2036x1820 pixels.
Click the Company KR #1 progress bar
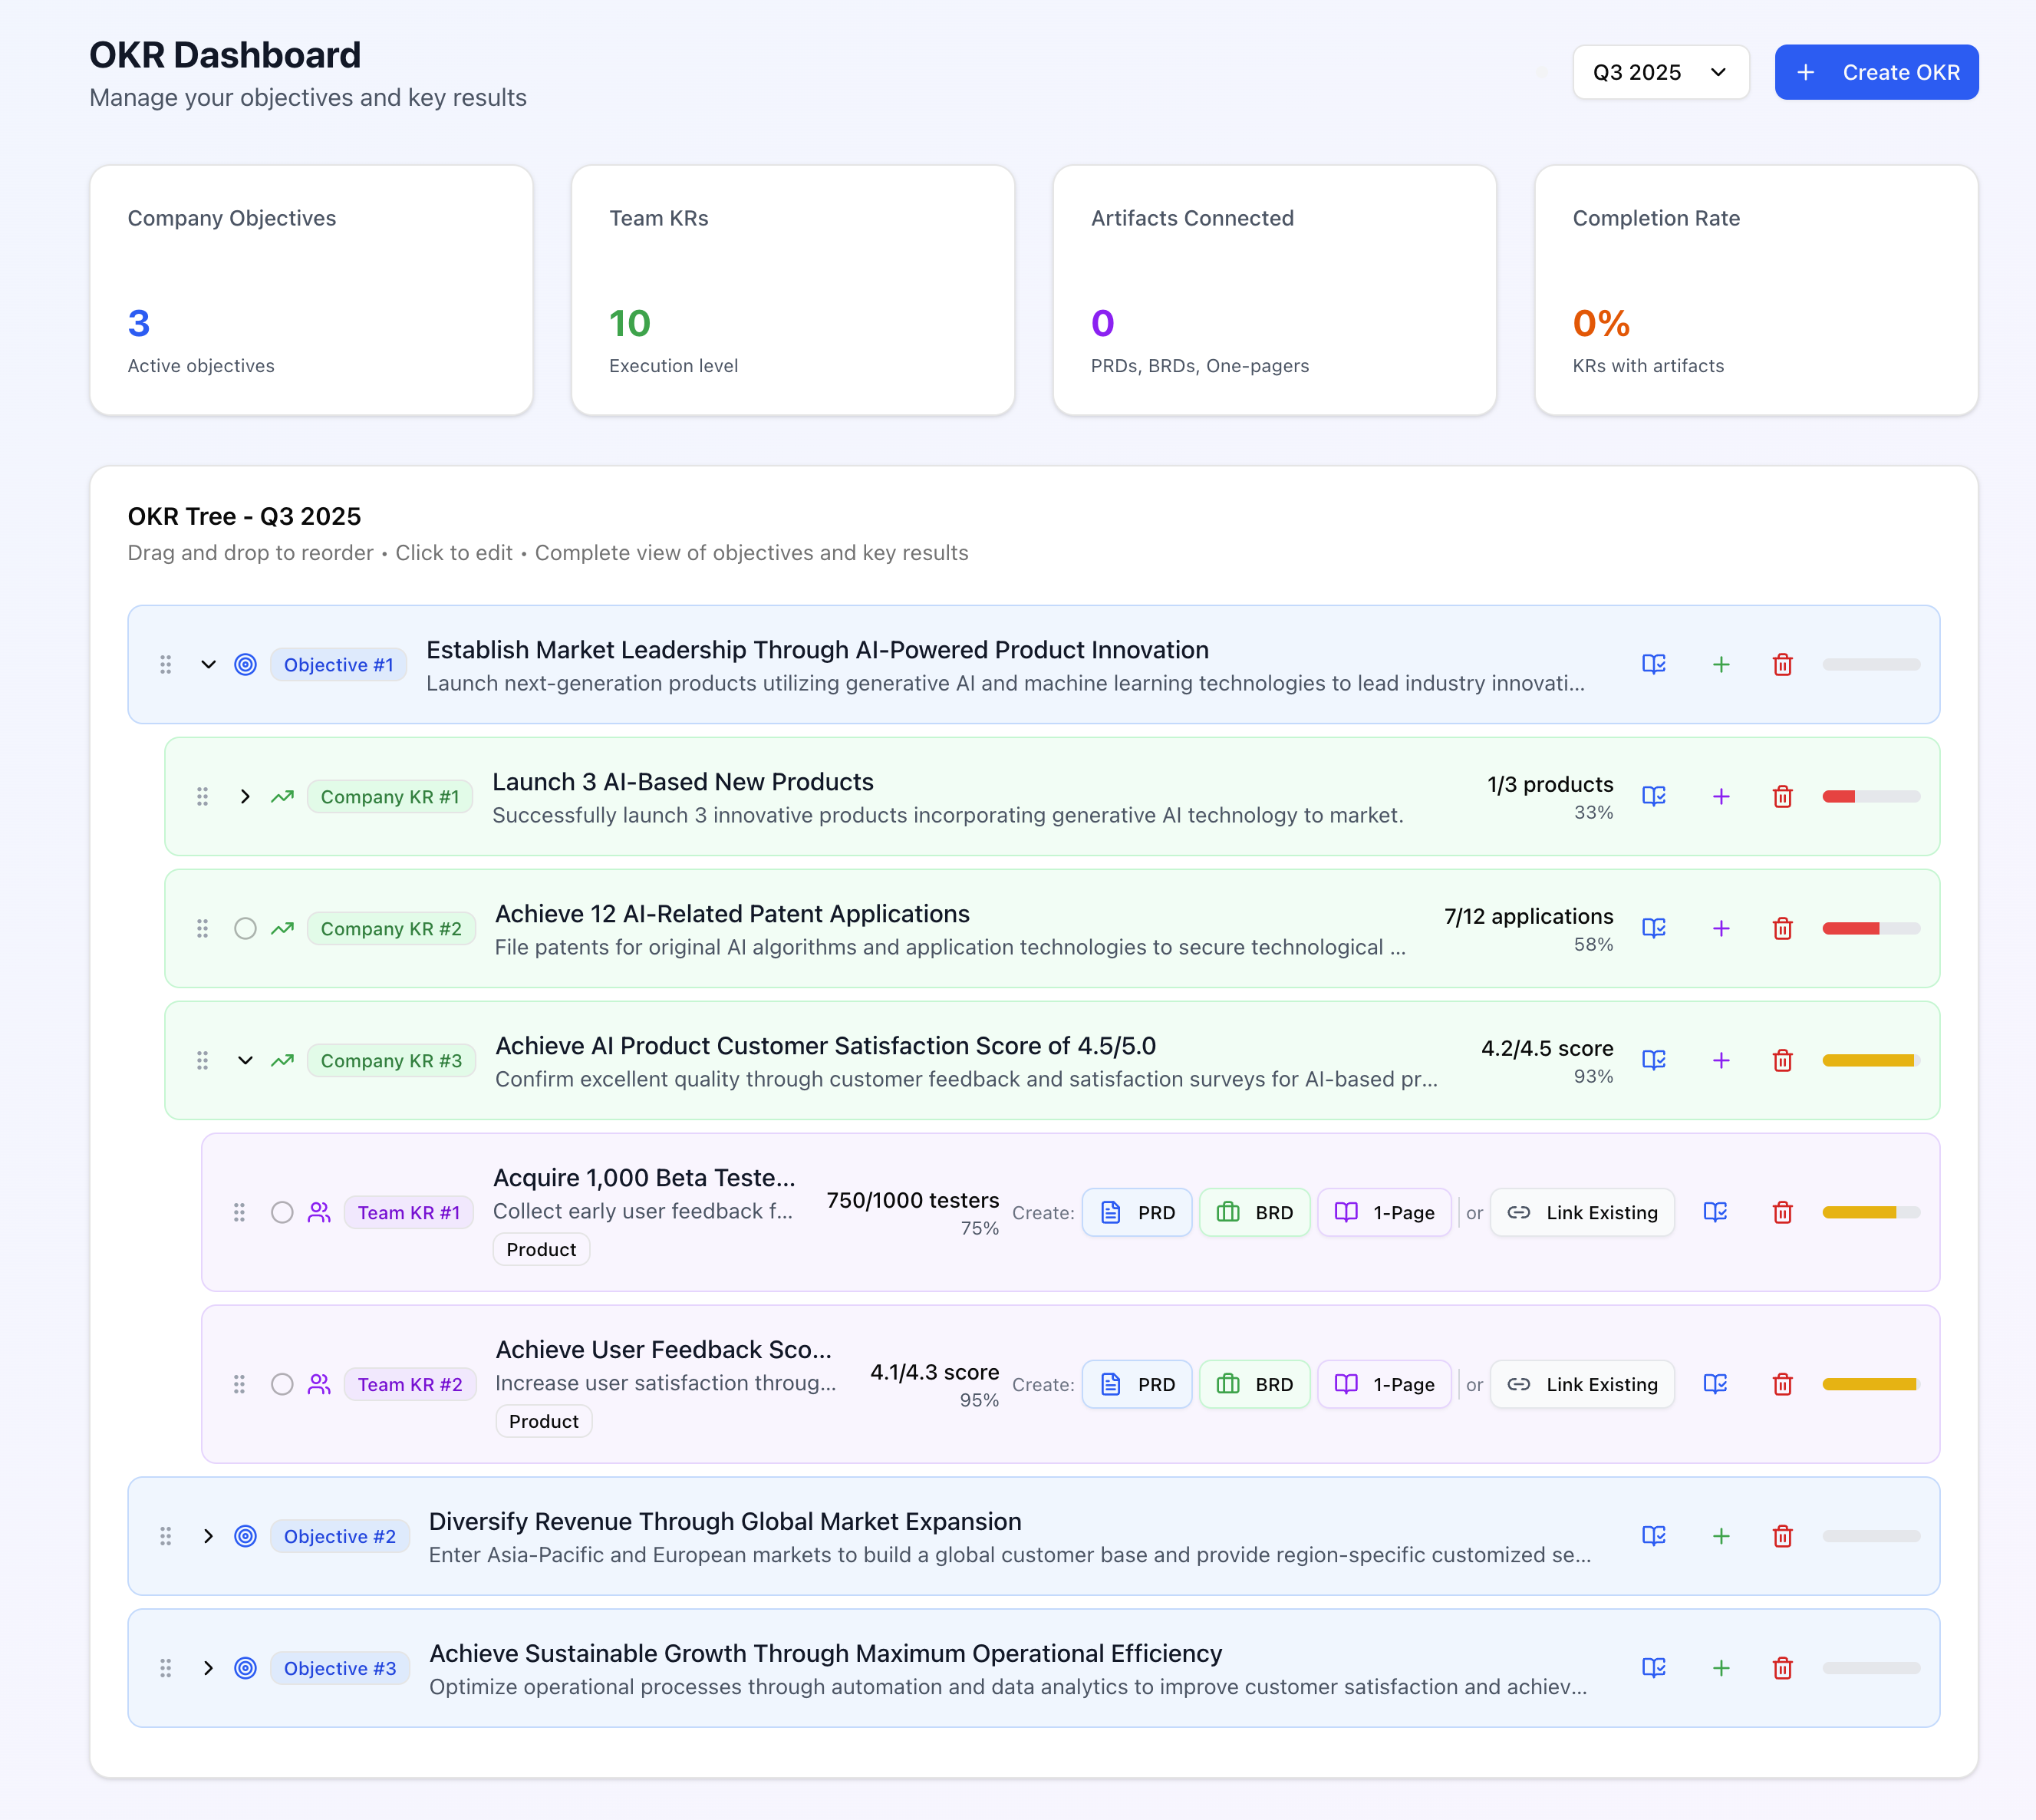[1871, 796]
